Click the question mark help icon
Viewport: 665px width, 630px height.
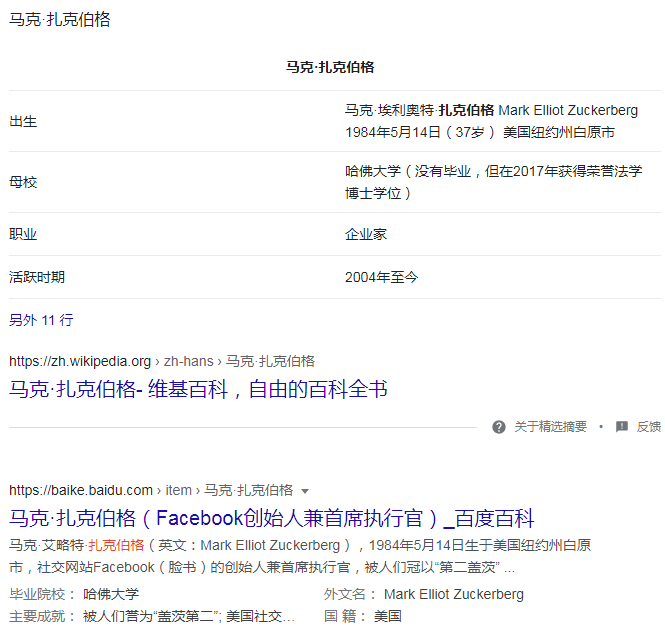tap(499, 427)
